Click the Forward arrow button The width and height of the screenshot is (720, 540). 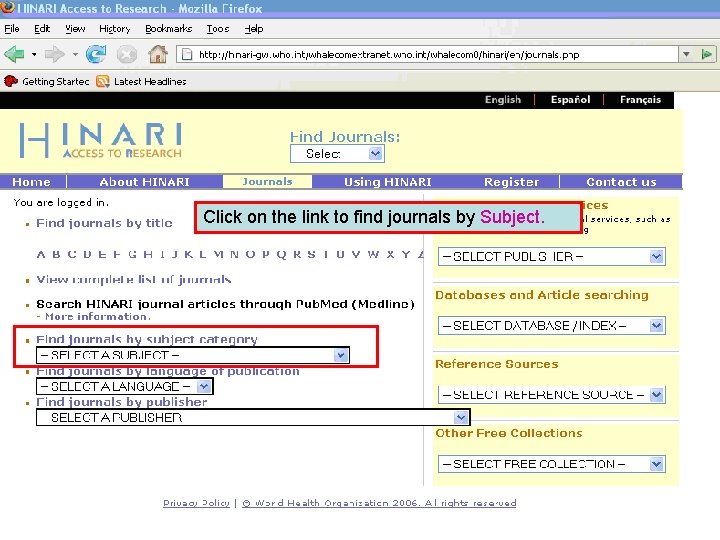[x=55, y=55]
